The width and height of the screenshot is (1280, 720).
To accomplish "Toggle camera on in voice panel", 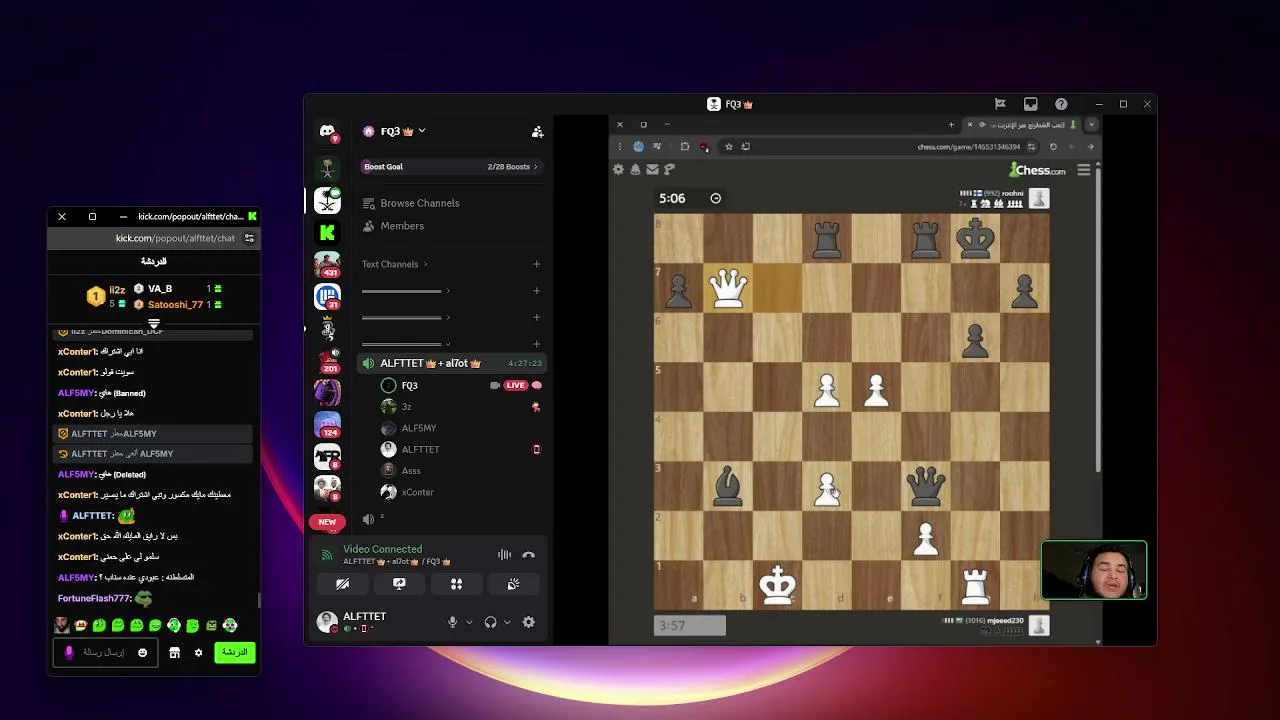I will coord(342,584).
